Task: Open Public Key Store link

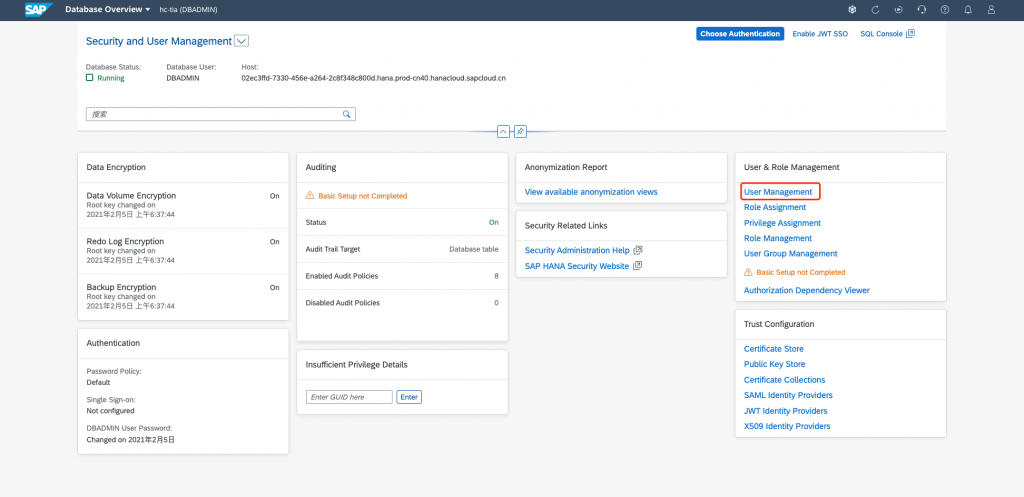Action: (x=775, y=364)
